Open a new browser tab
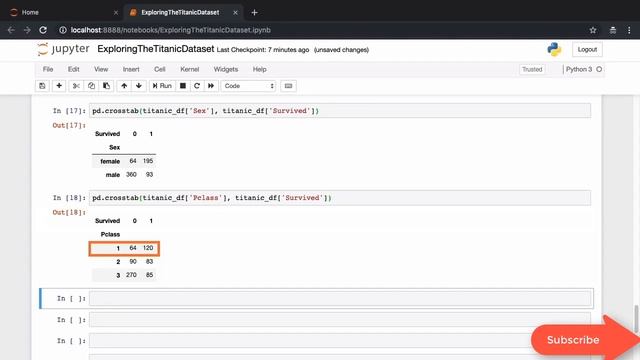640x360 pixels. click(x=254, y=13)
